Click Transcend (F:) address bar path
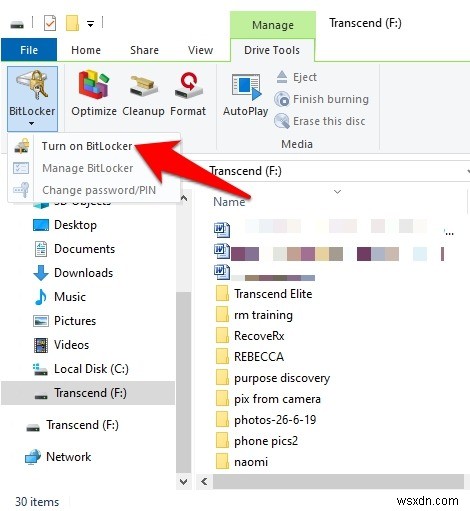 246,171
